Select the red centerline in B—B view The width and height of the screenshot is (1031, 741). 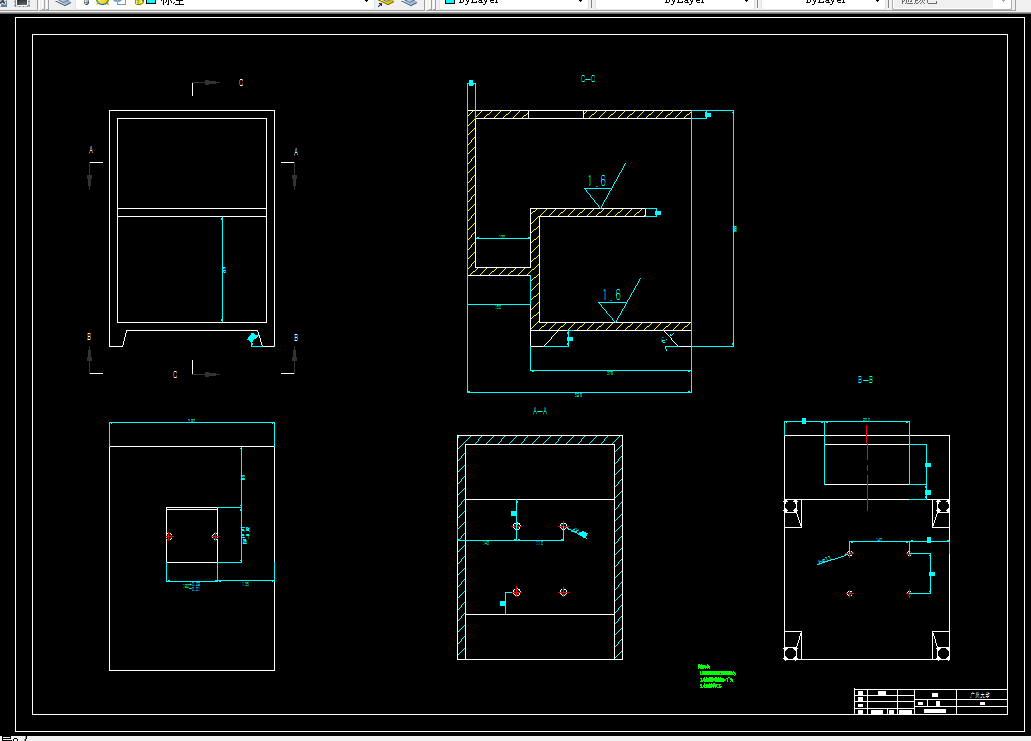867,468
